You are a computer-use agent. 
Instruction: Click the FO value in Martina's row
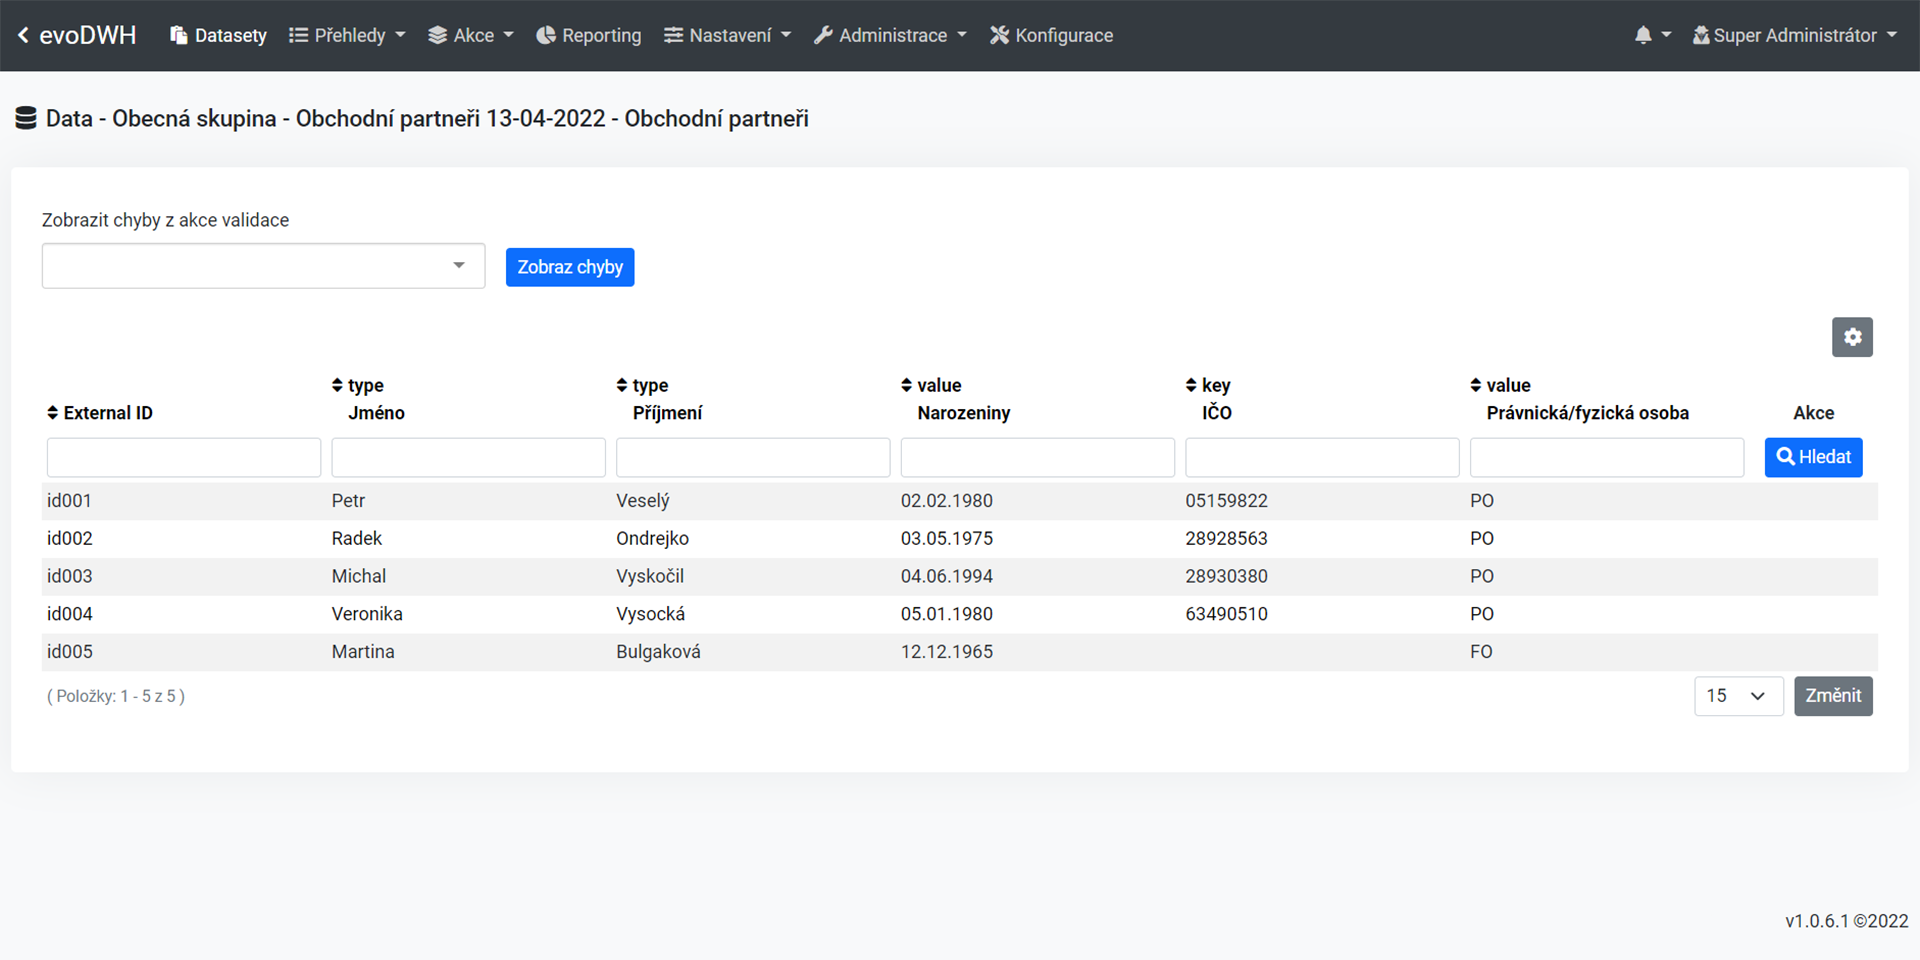[x=1481, y=652]
